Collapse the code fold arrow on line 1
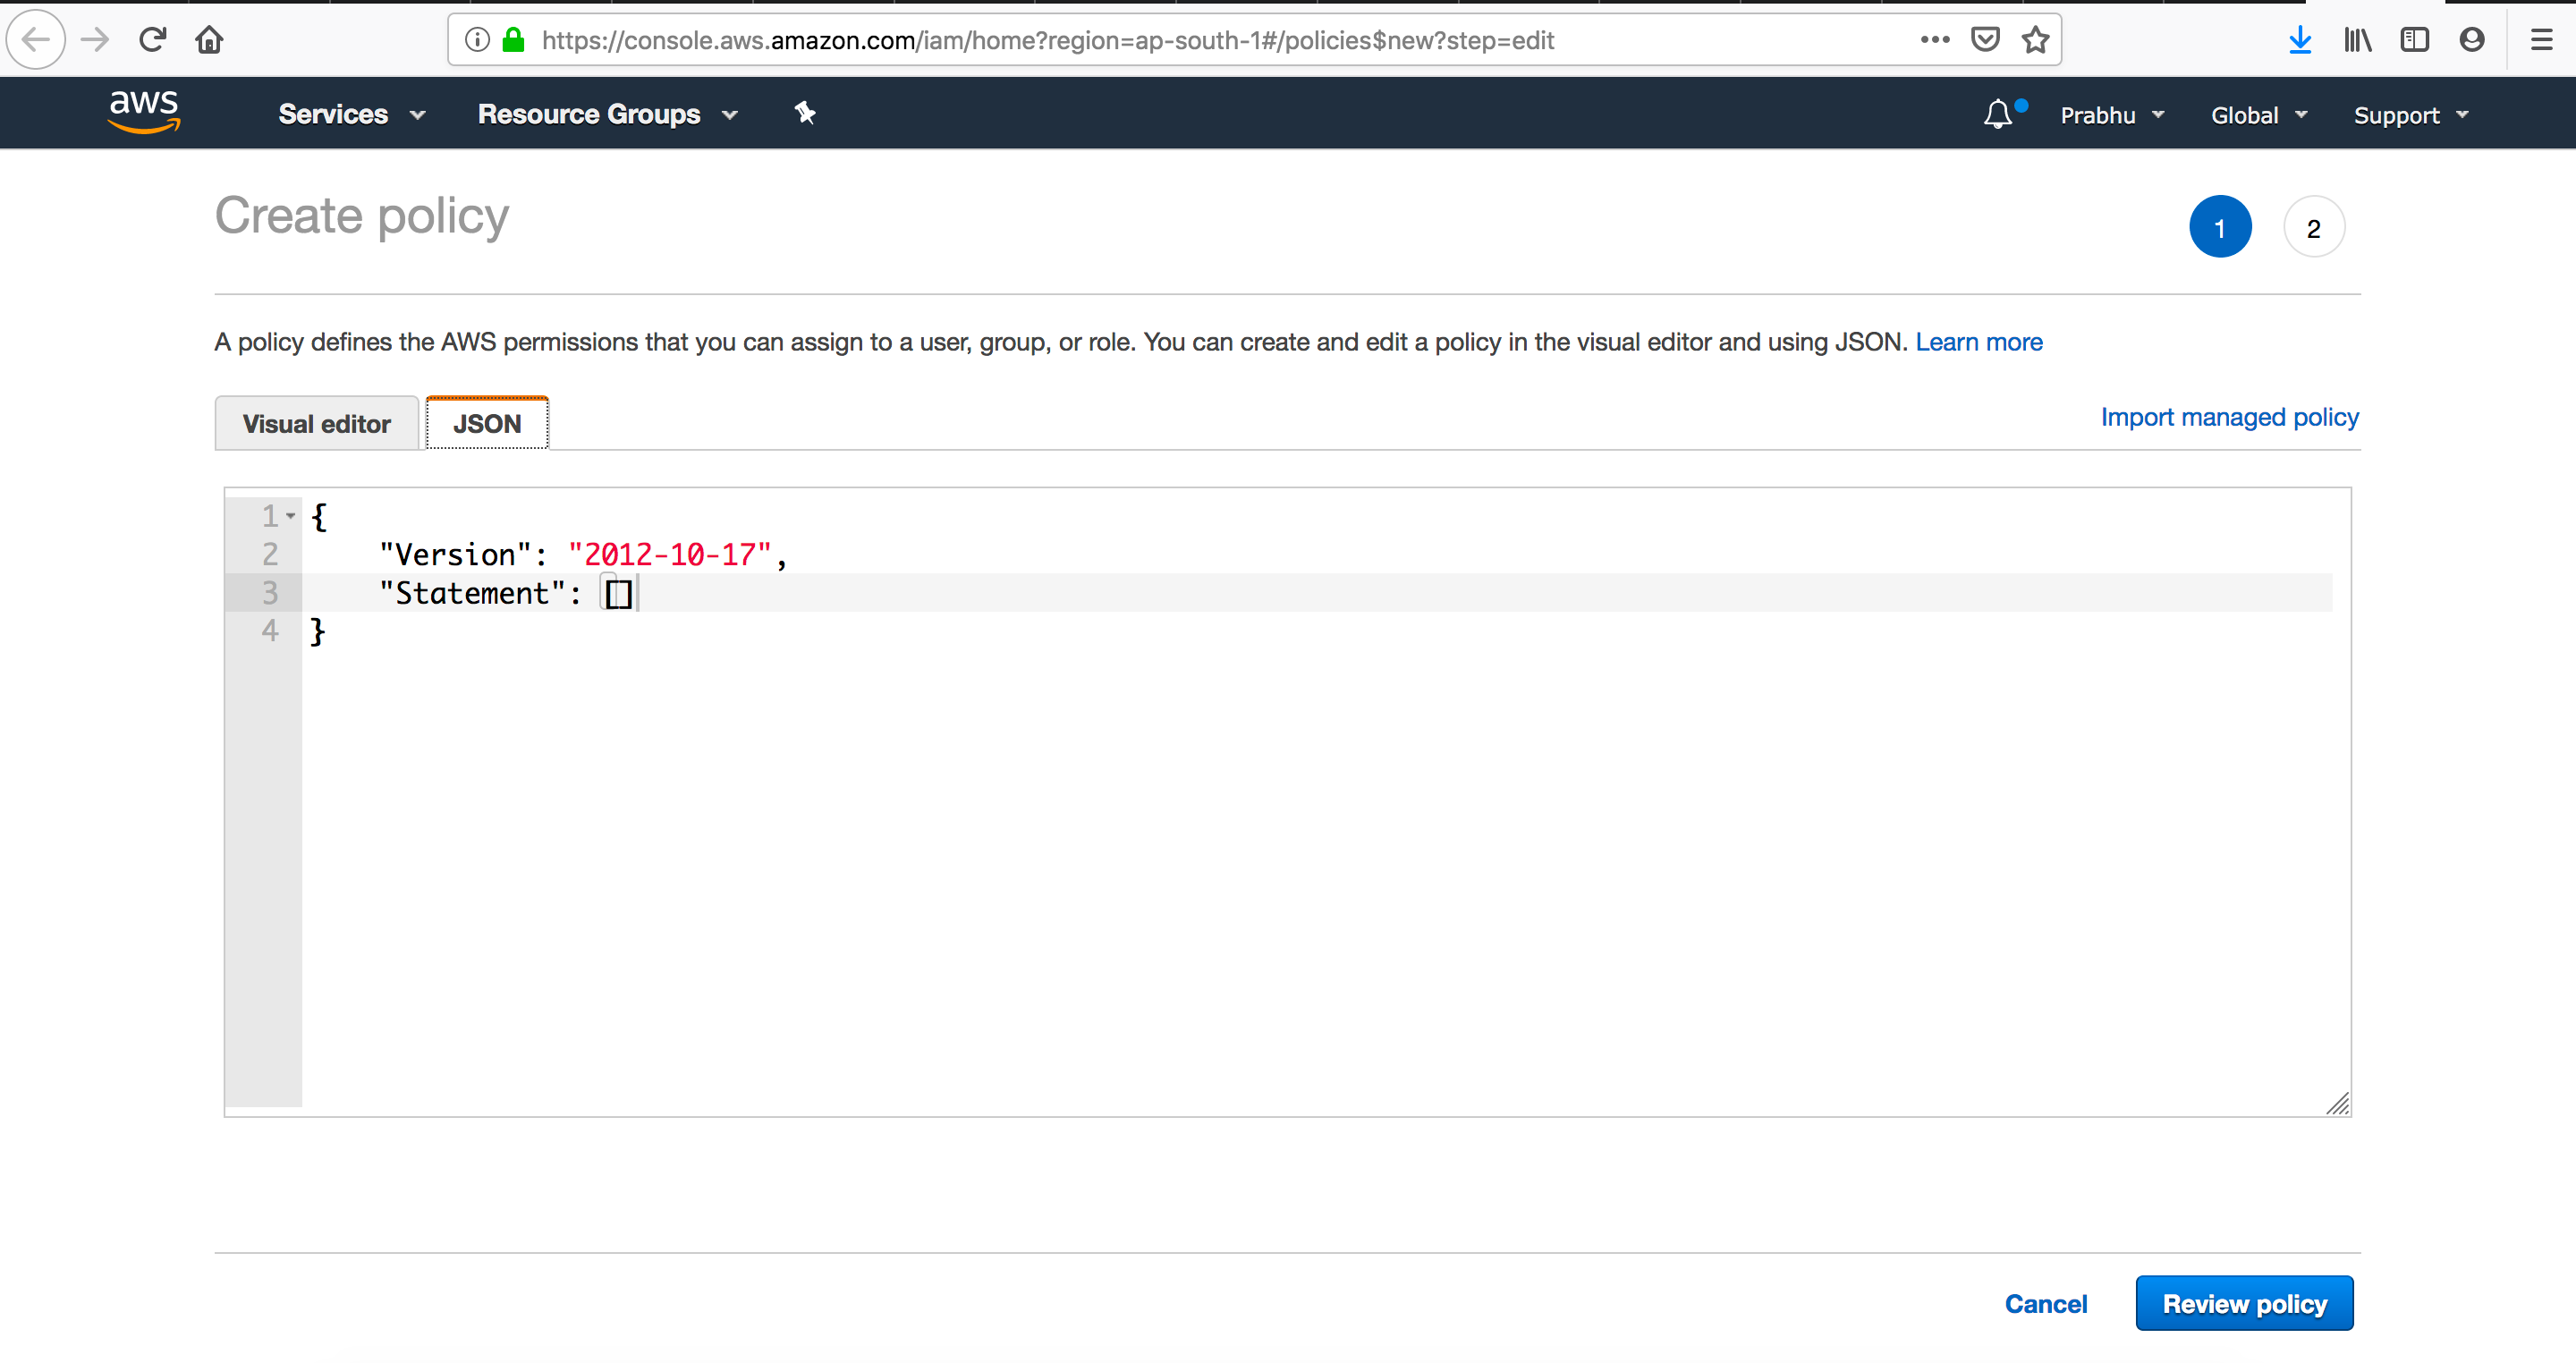The image size is (2576, 1363). click(291, 516)
